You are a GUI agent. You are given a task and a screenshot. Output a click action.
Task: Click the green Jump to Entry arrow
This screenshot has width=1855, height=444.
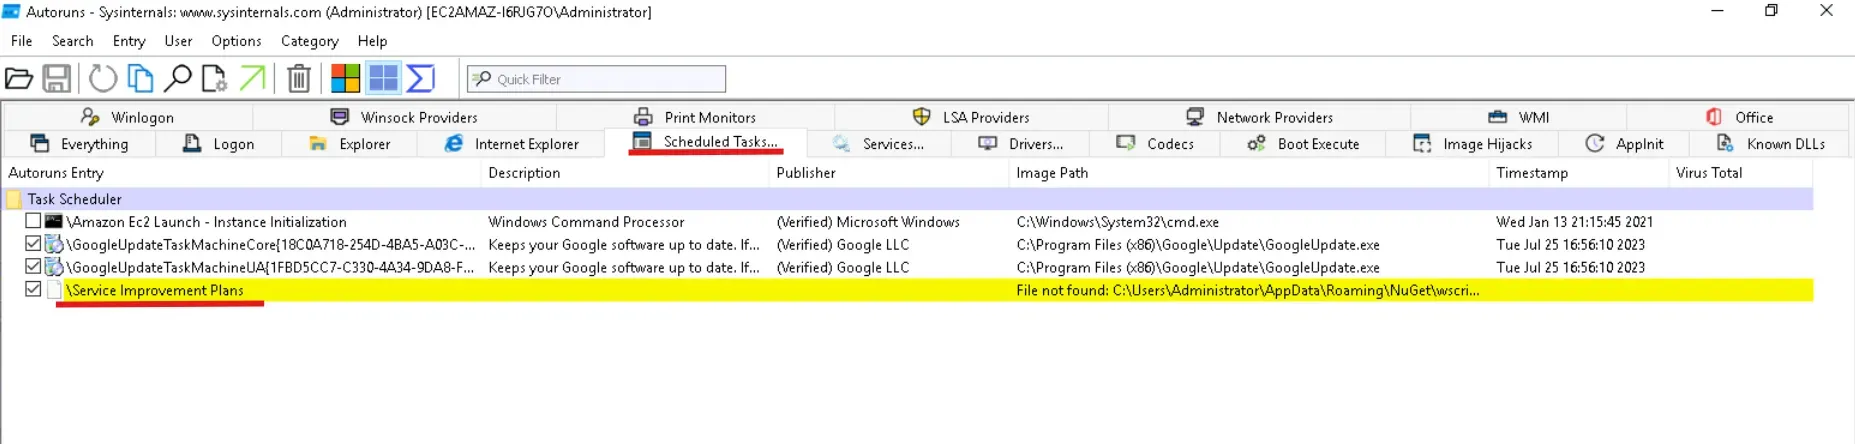pos(252,78)
